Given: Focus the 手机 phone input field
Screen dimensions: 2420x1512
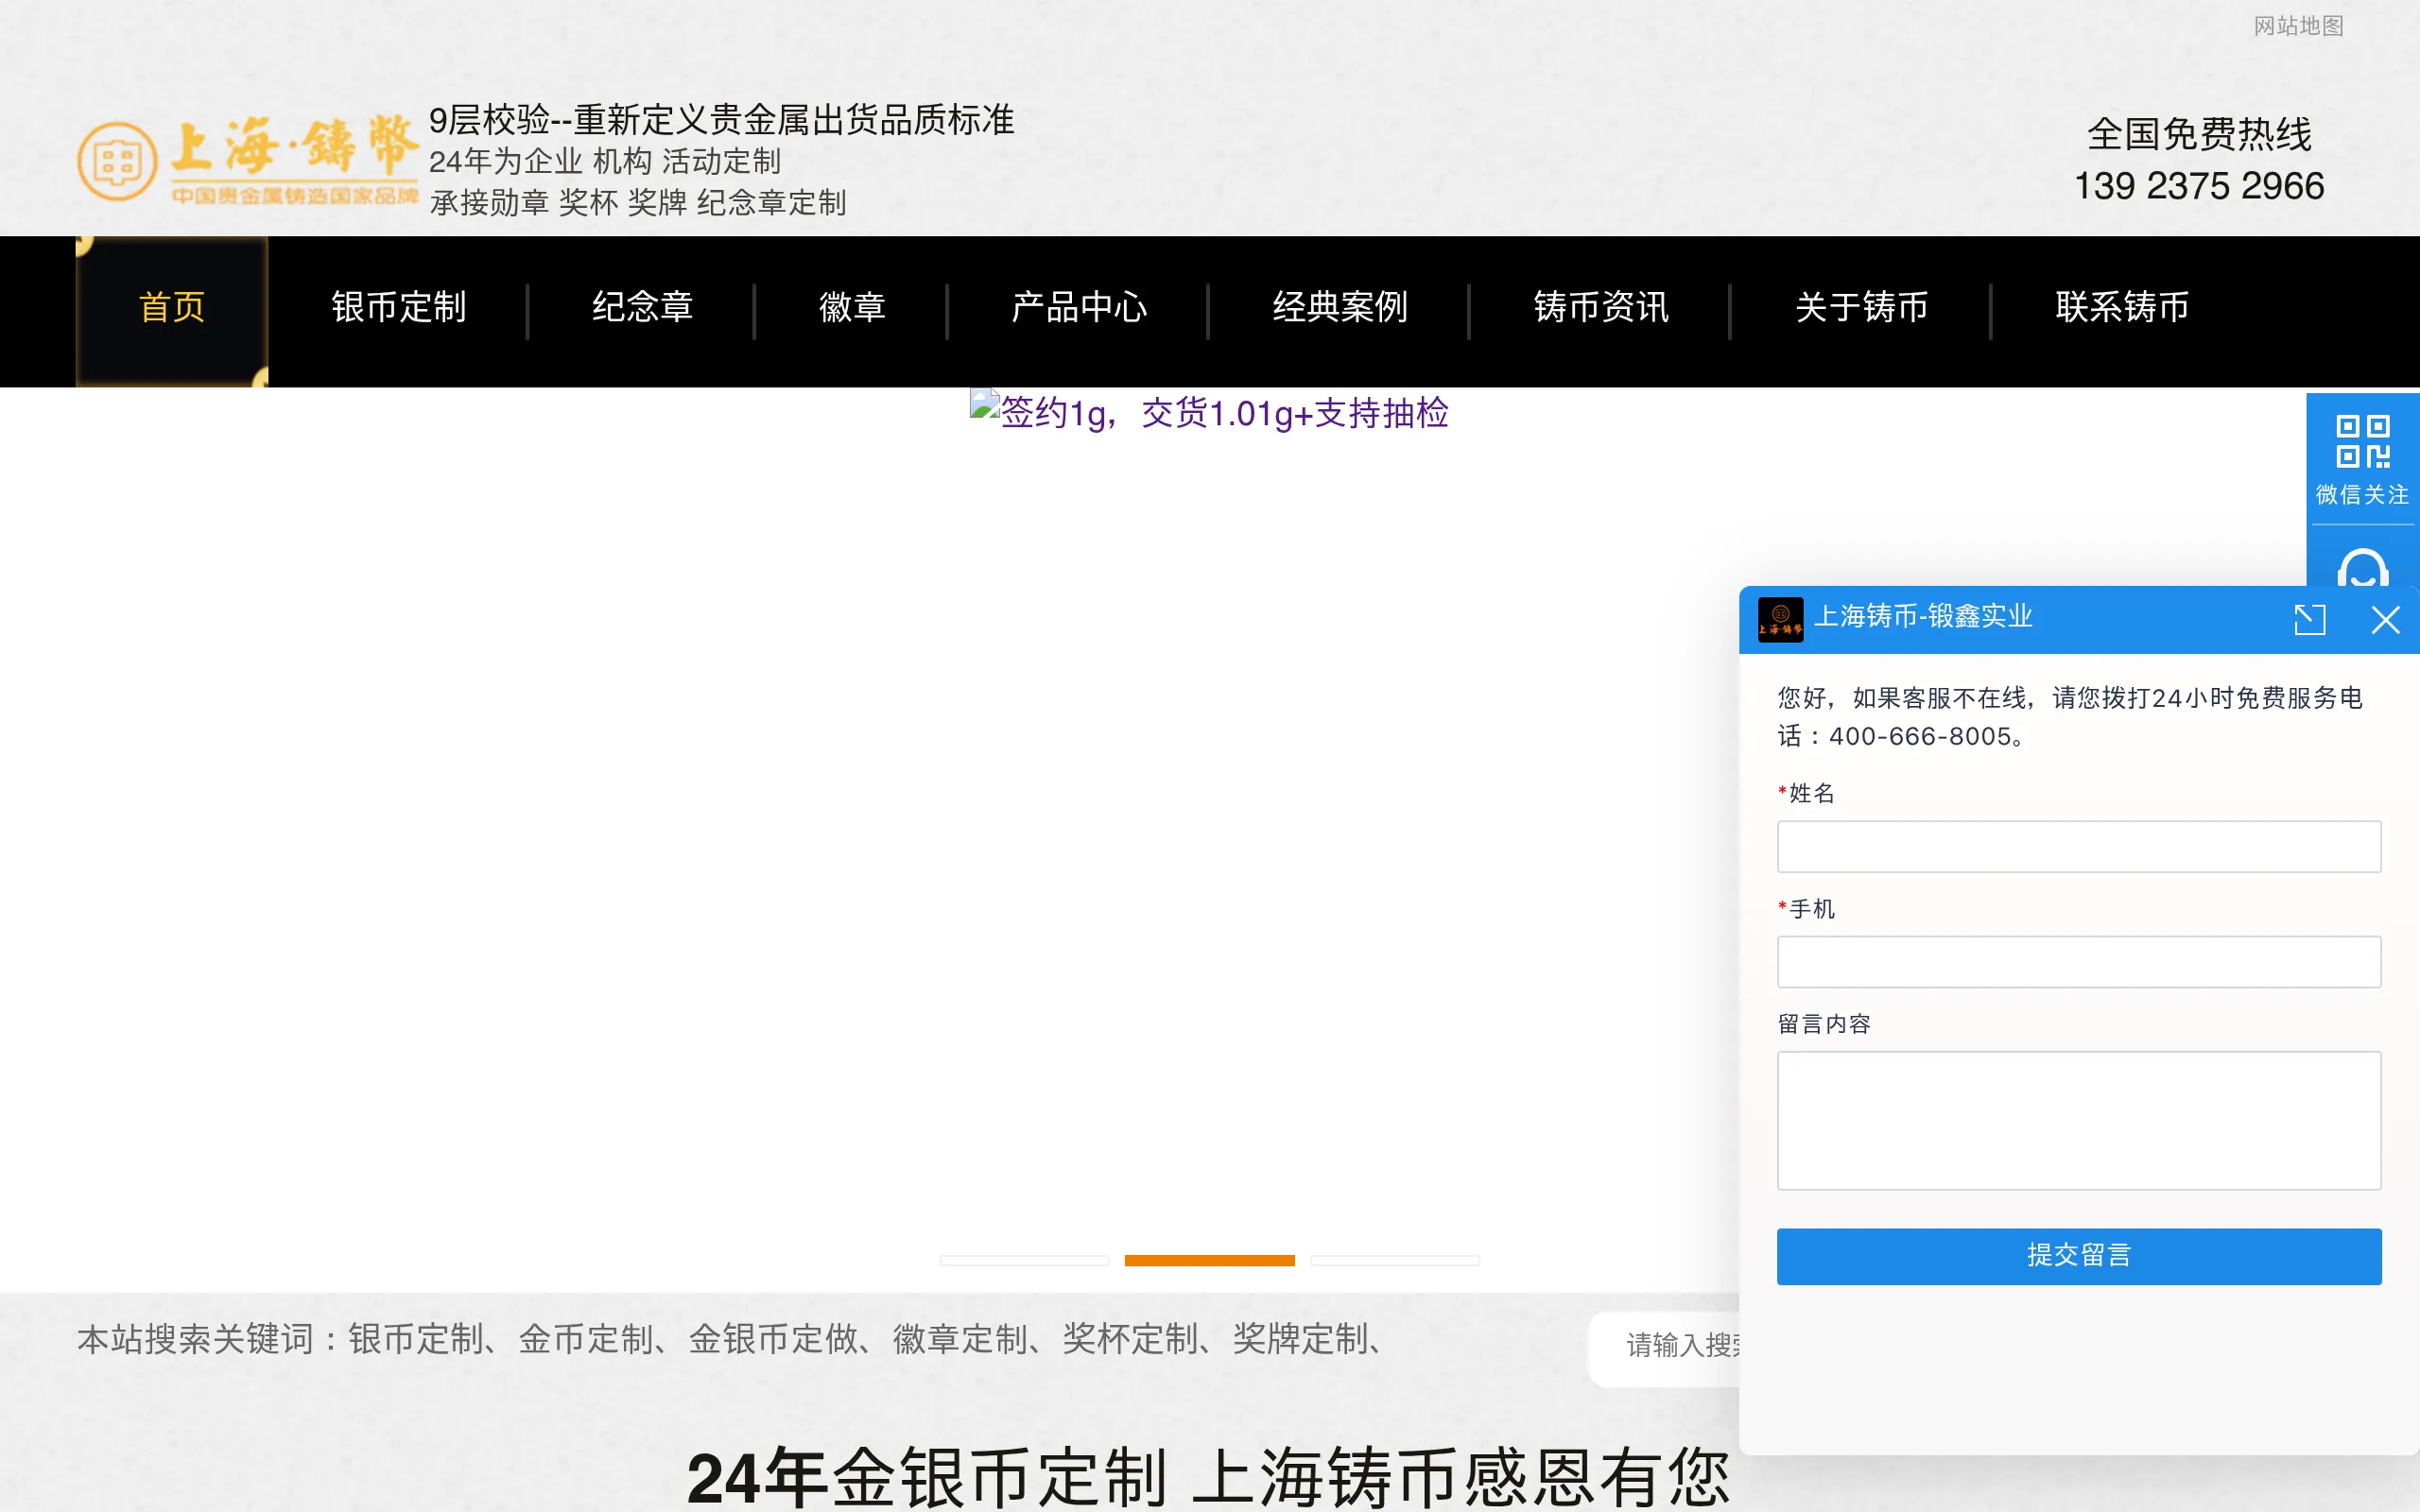Looking at the screenshot, I should click(x=2078, y=962).
